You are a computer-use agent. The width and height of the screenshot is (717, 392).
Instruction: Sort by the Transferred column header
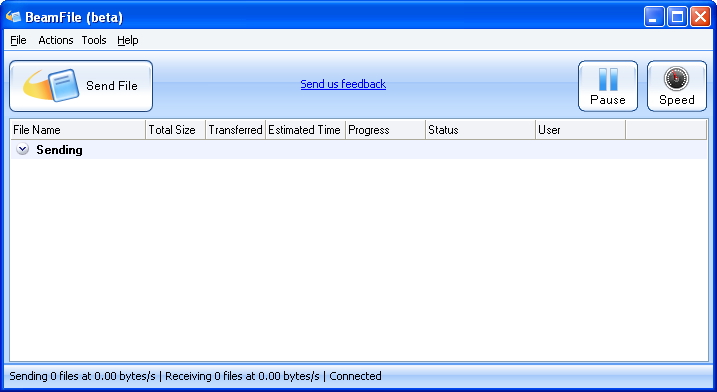pyautogui.click(x=235, y=130)
